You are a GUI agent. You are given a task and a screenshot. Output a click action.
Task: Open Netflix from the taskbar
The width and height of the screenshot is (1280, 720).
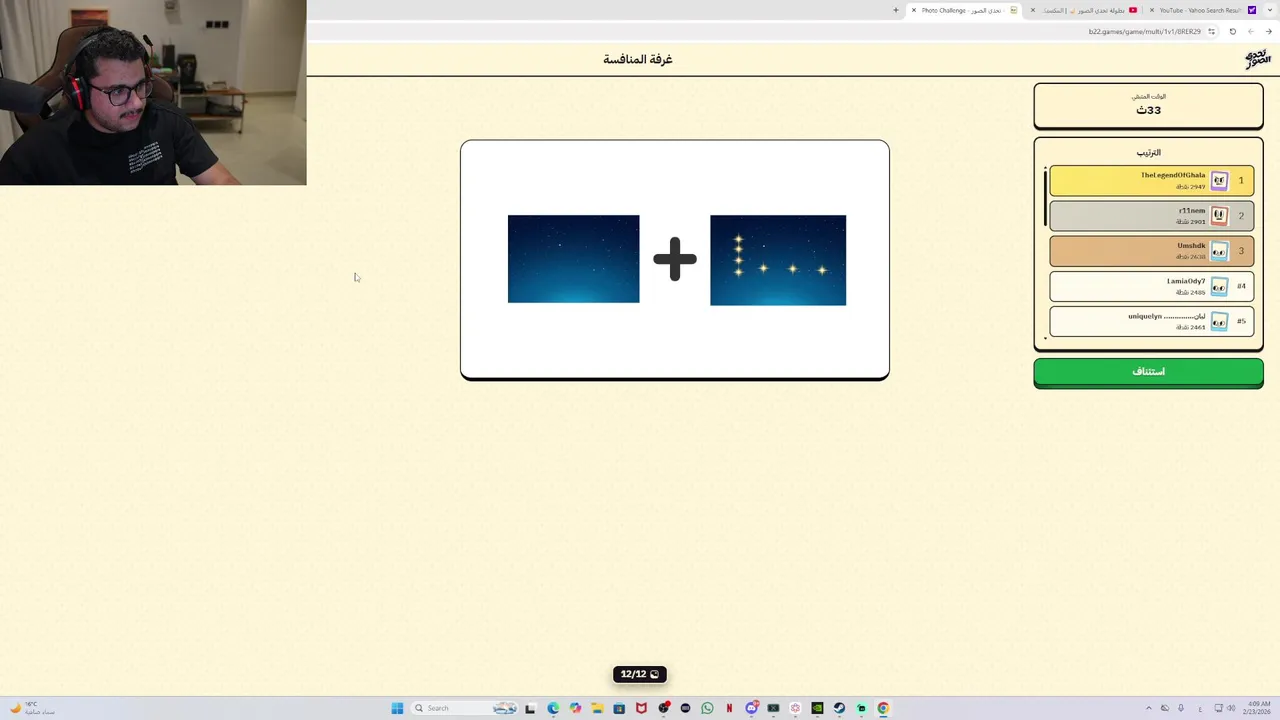pyautogui.click(x=729, y=708)
